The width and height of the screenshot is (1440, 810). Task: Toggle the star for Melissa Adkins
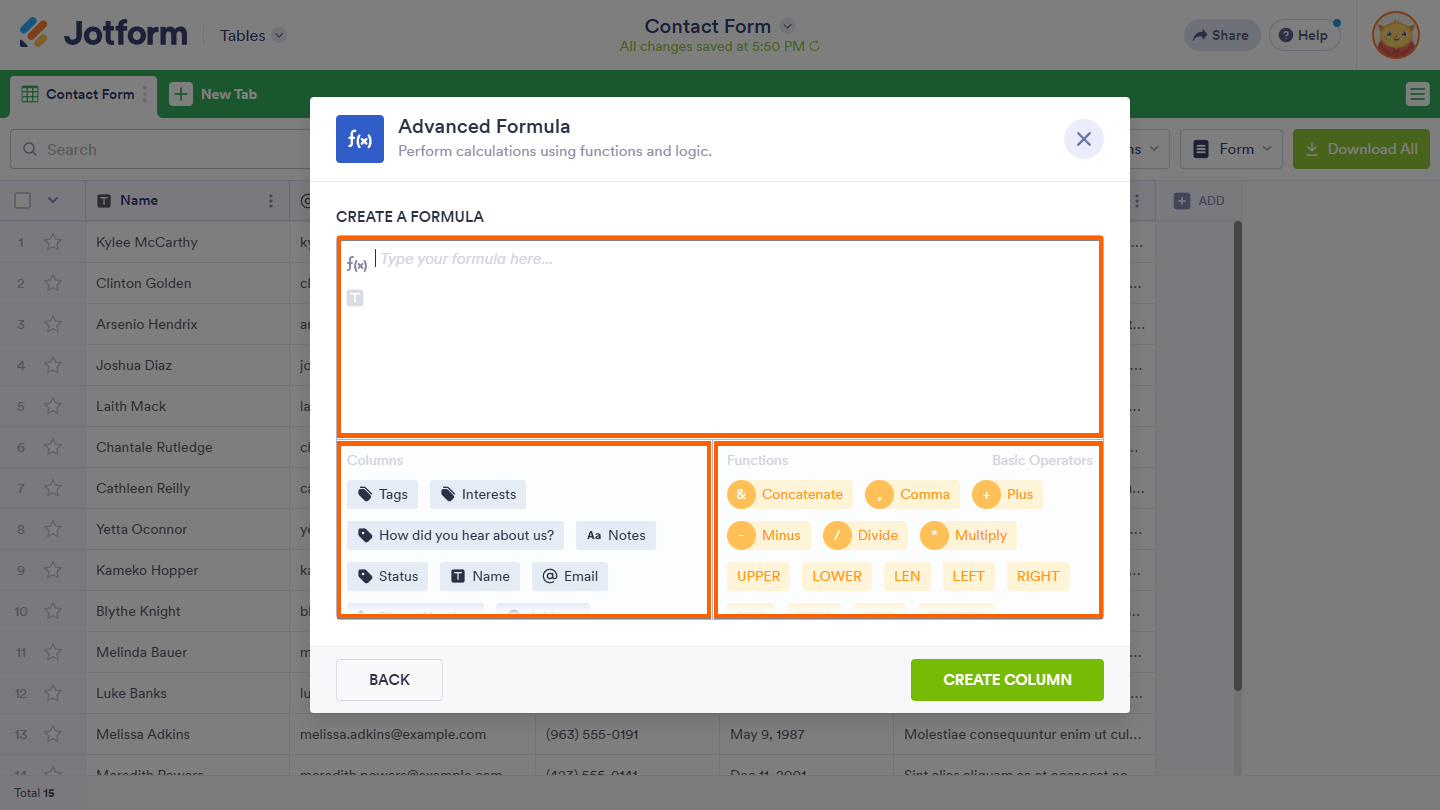[x=53, y=734]
